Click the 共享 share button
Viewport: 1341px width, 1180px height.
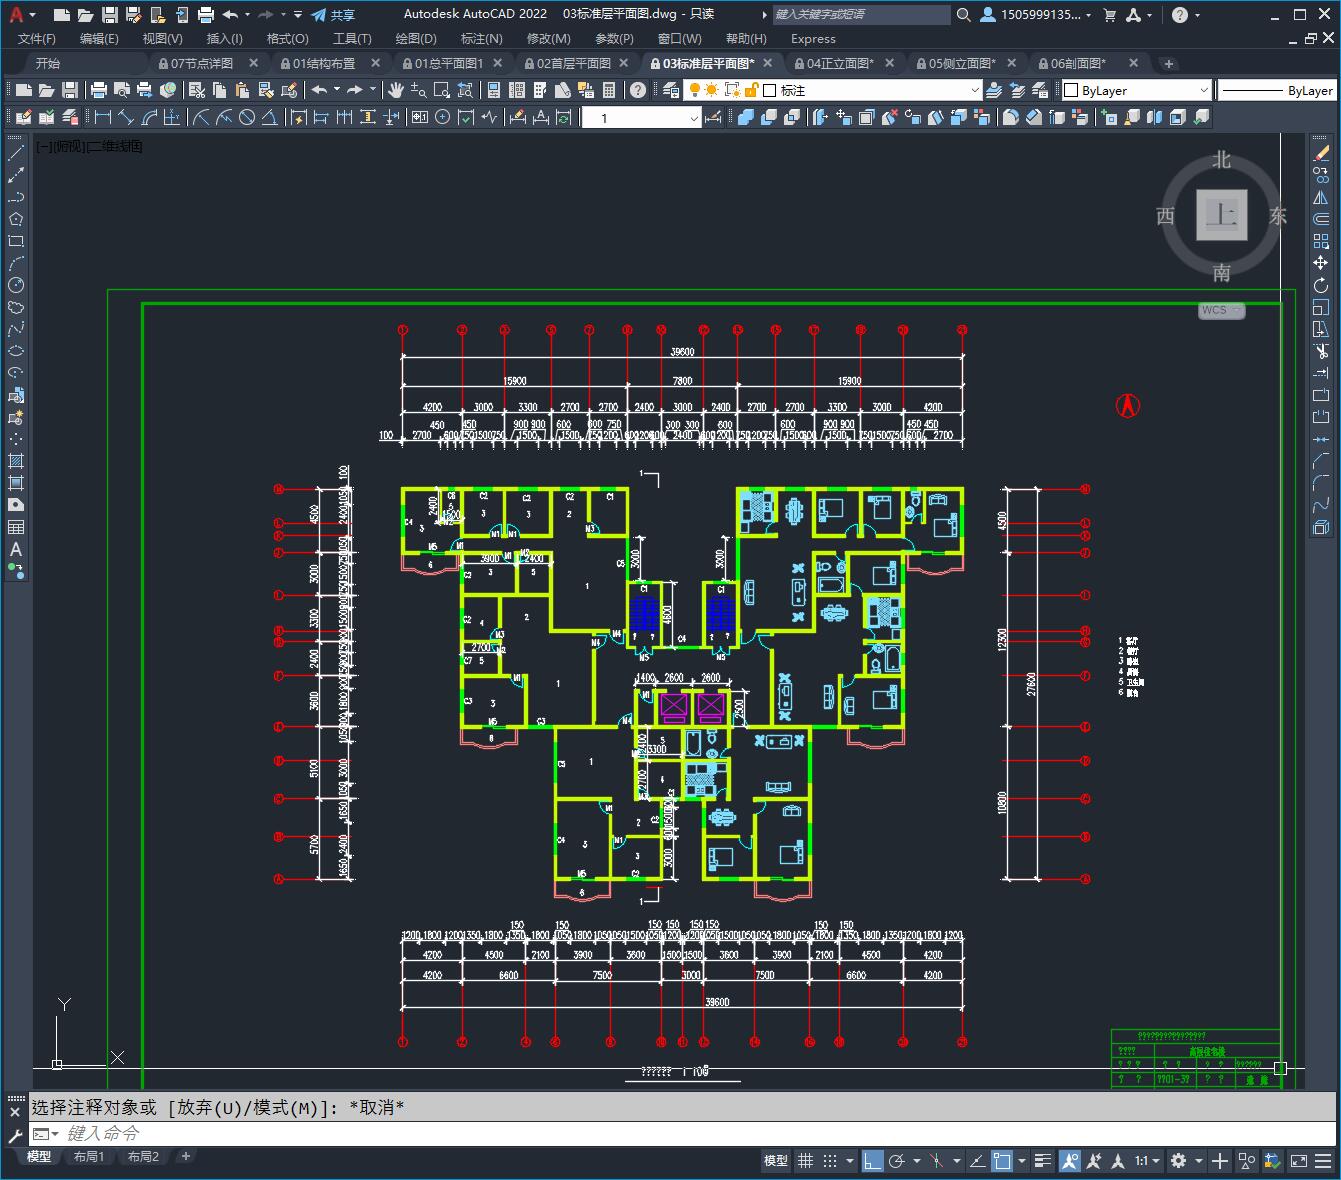[333, 15]
